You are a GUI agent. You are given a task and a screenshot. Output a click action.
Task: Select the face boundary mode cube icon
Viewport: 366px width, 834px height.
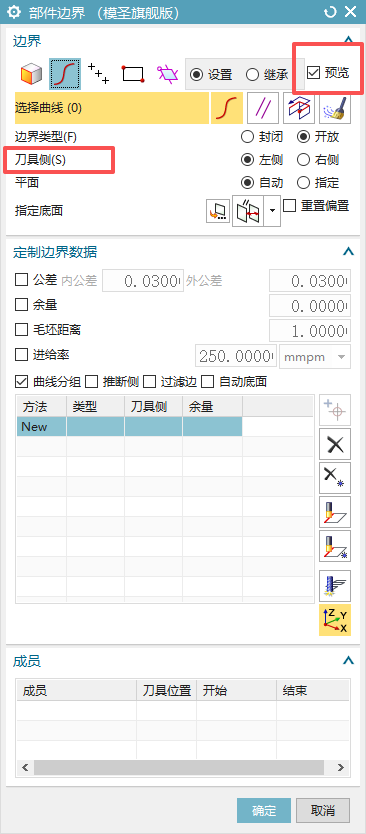[31, 74]
